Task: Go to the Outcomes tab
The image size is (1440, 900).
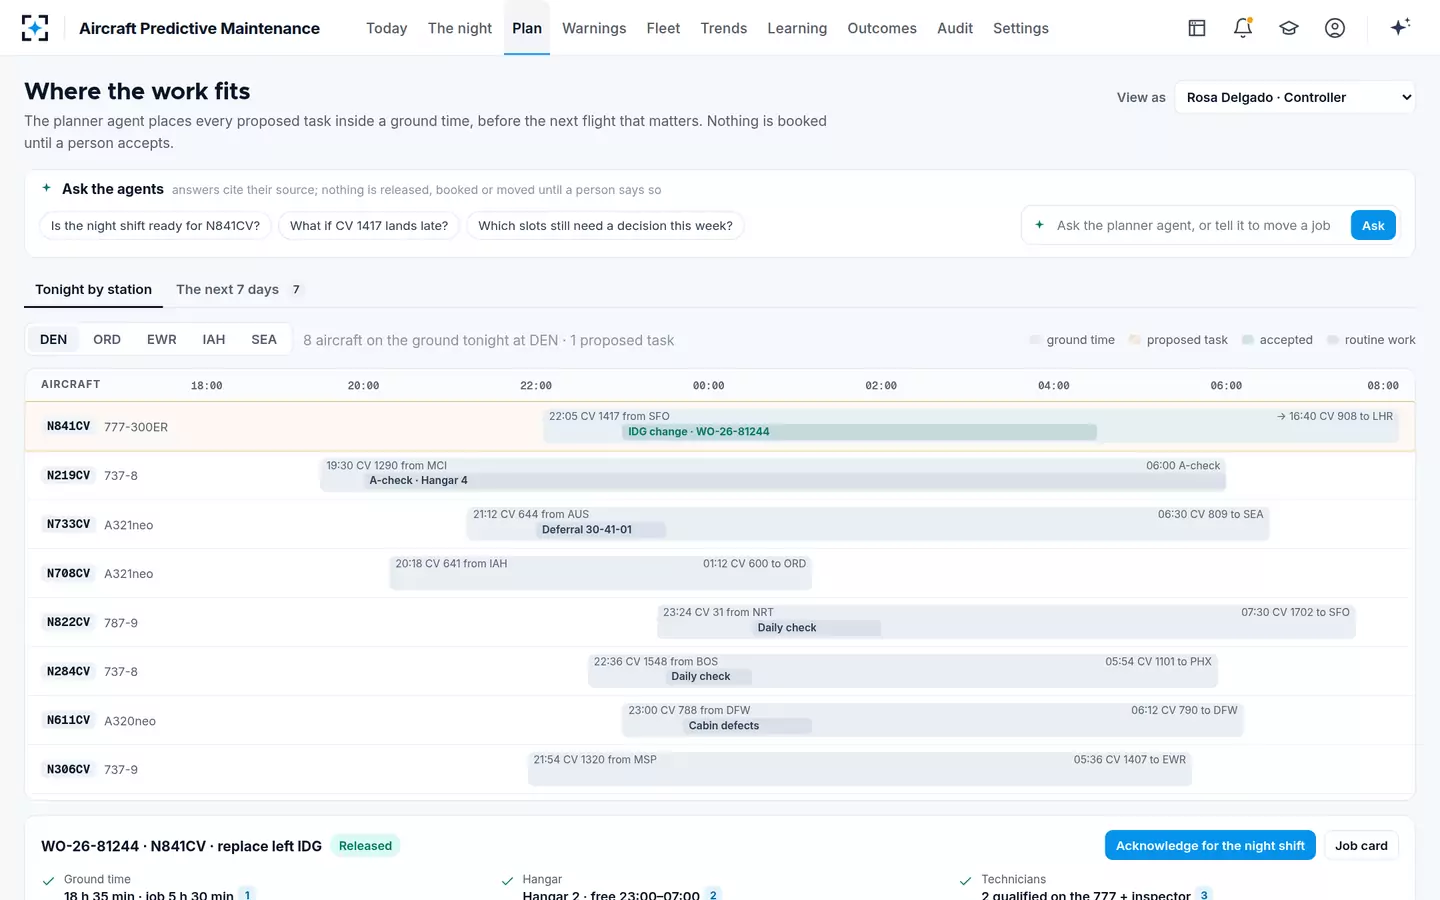Action: 882,28
